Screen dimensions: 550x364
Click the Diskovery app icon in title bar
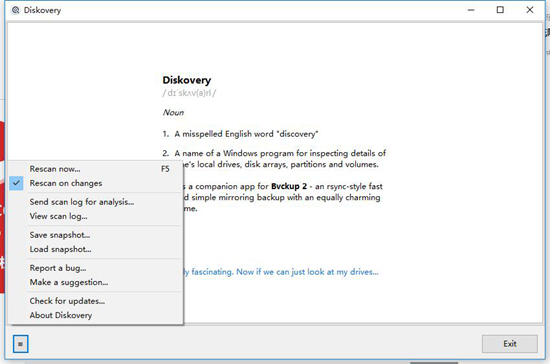pos(15,10)
